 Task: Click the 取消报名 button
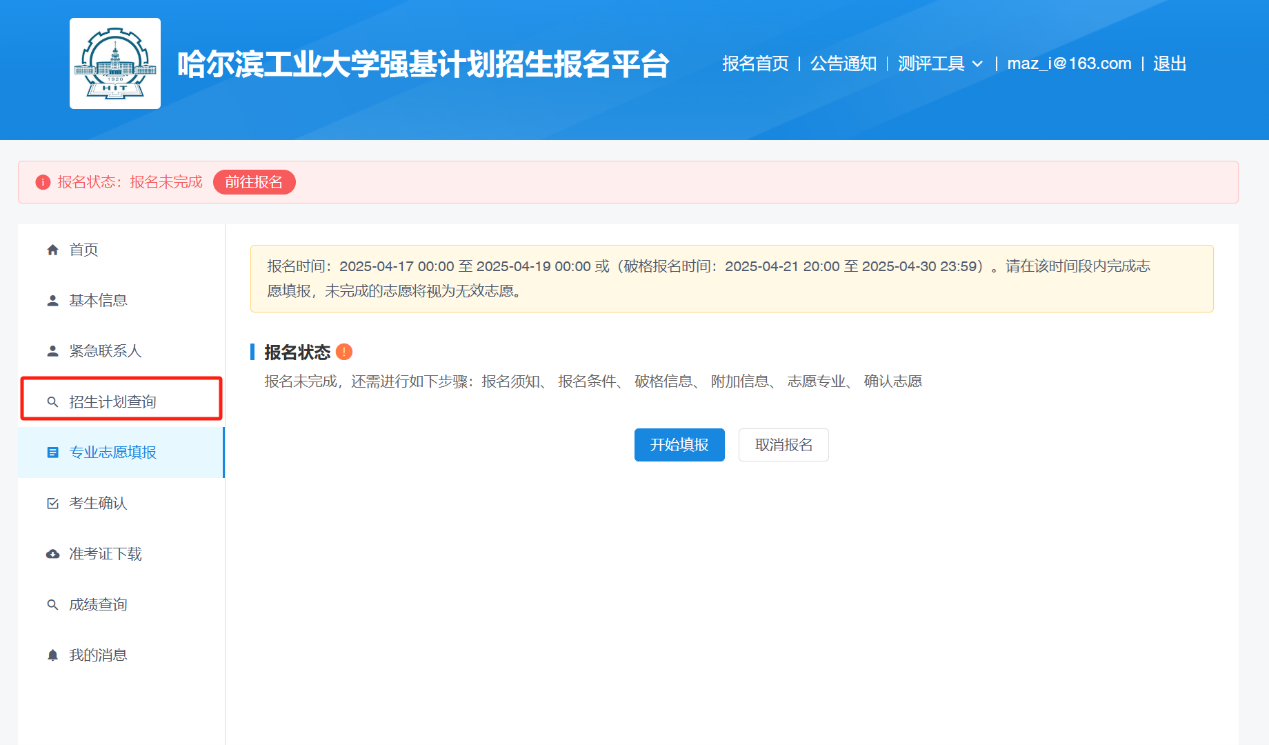(x=784, y=445)
